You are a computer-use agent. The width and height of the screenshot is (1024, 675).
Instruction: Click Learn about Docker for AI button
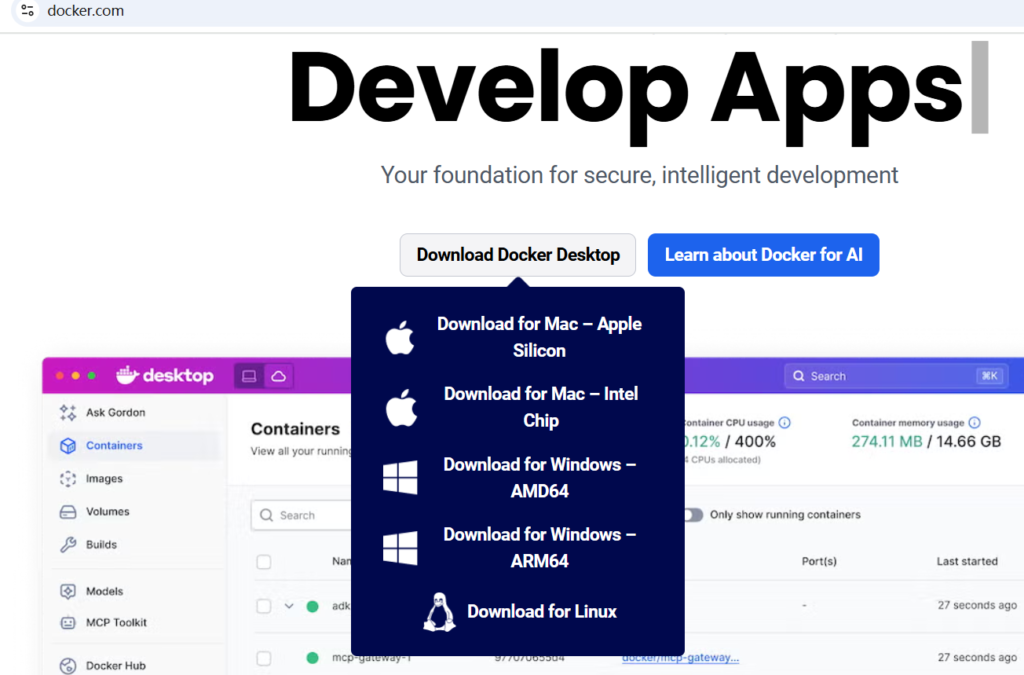click(x=763, y=255)
